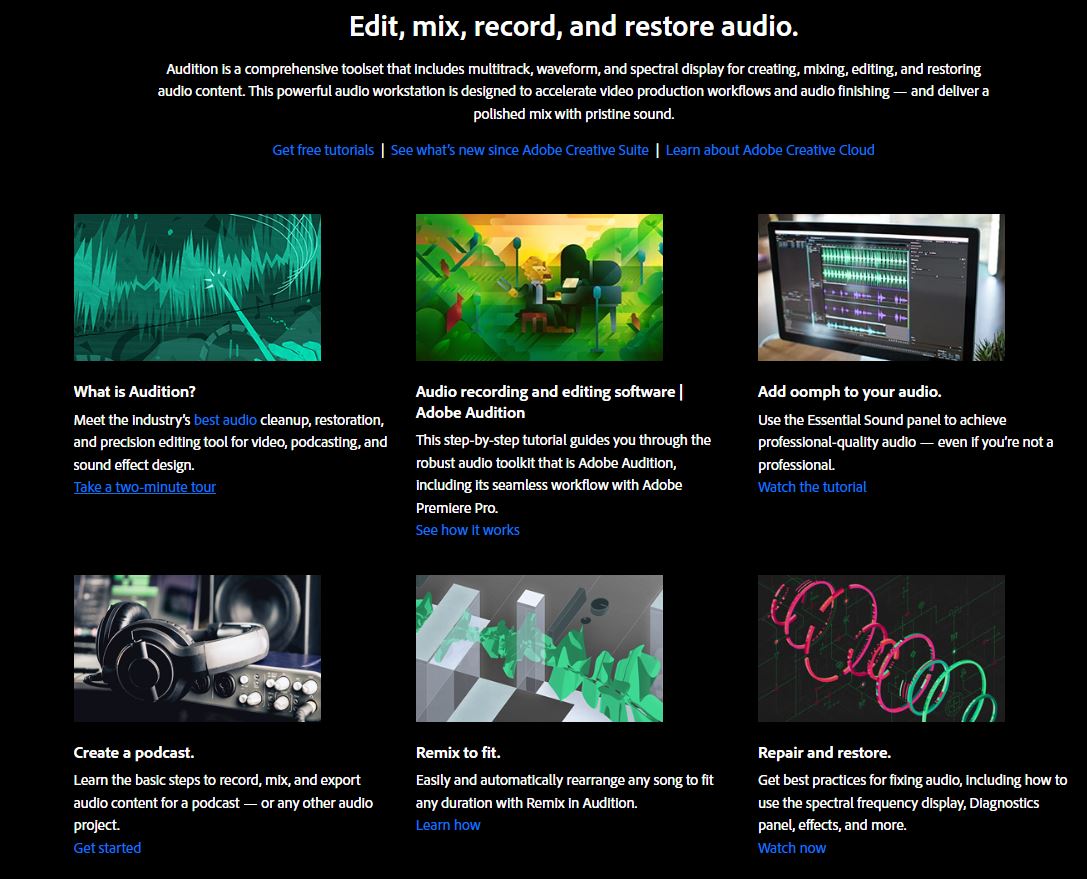The width and height of the screenshot is (1087, 879).
Task: Open the laptop waveform thumbnail
Action: coord(881,287)
